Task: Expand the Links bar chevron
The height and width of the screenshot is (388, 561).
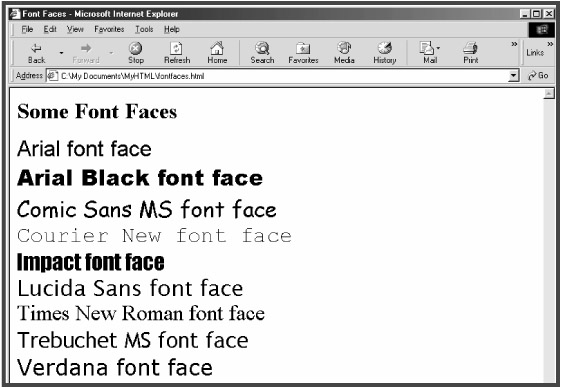Action: [x=550, y=44]
